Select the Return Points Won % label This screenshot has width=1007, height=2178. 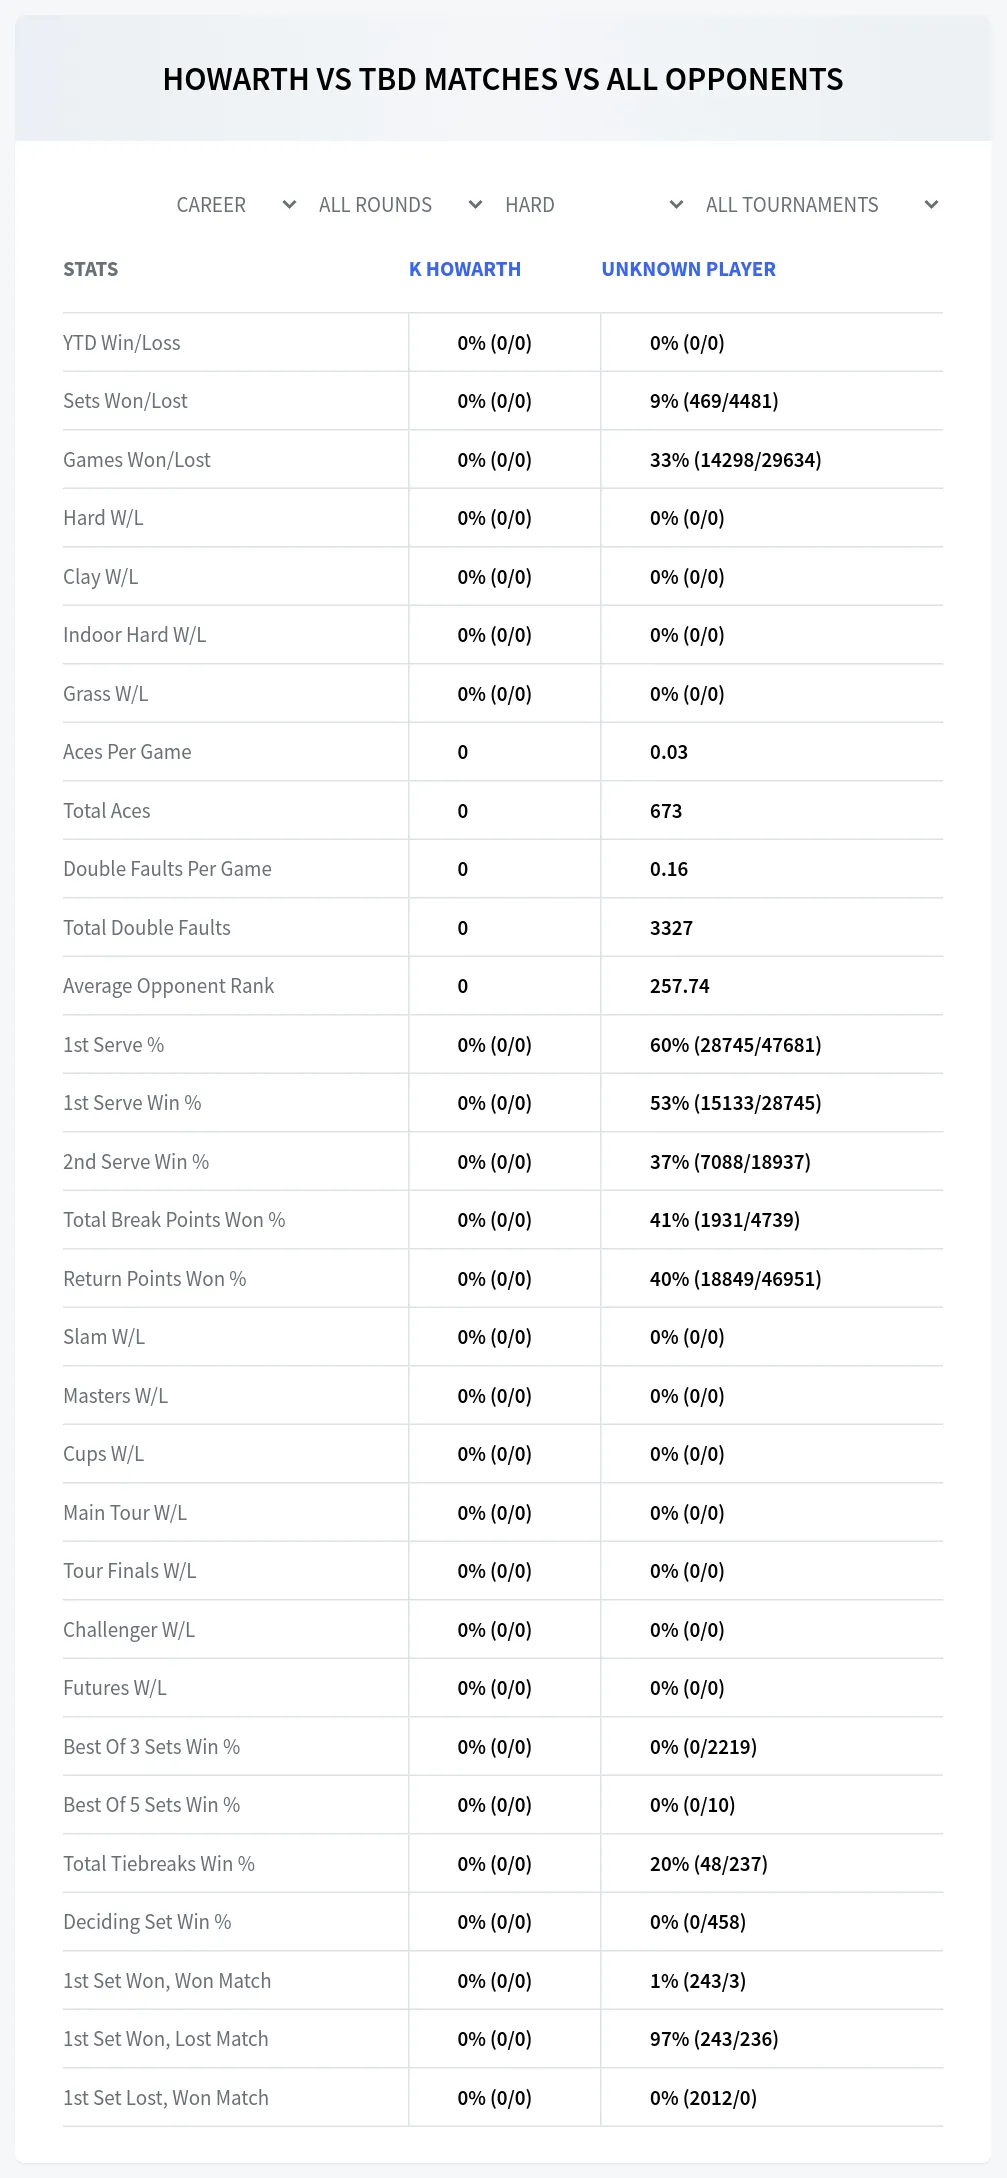tap(155, 1279)
